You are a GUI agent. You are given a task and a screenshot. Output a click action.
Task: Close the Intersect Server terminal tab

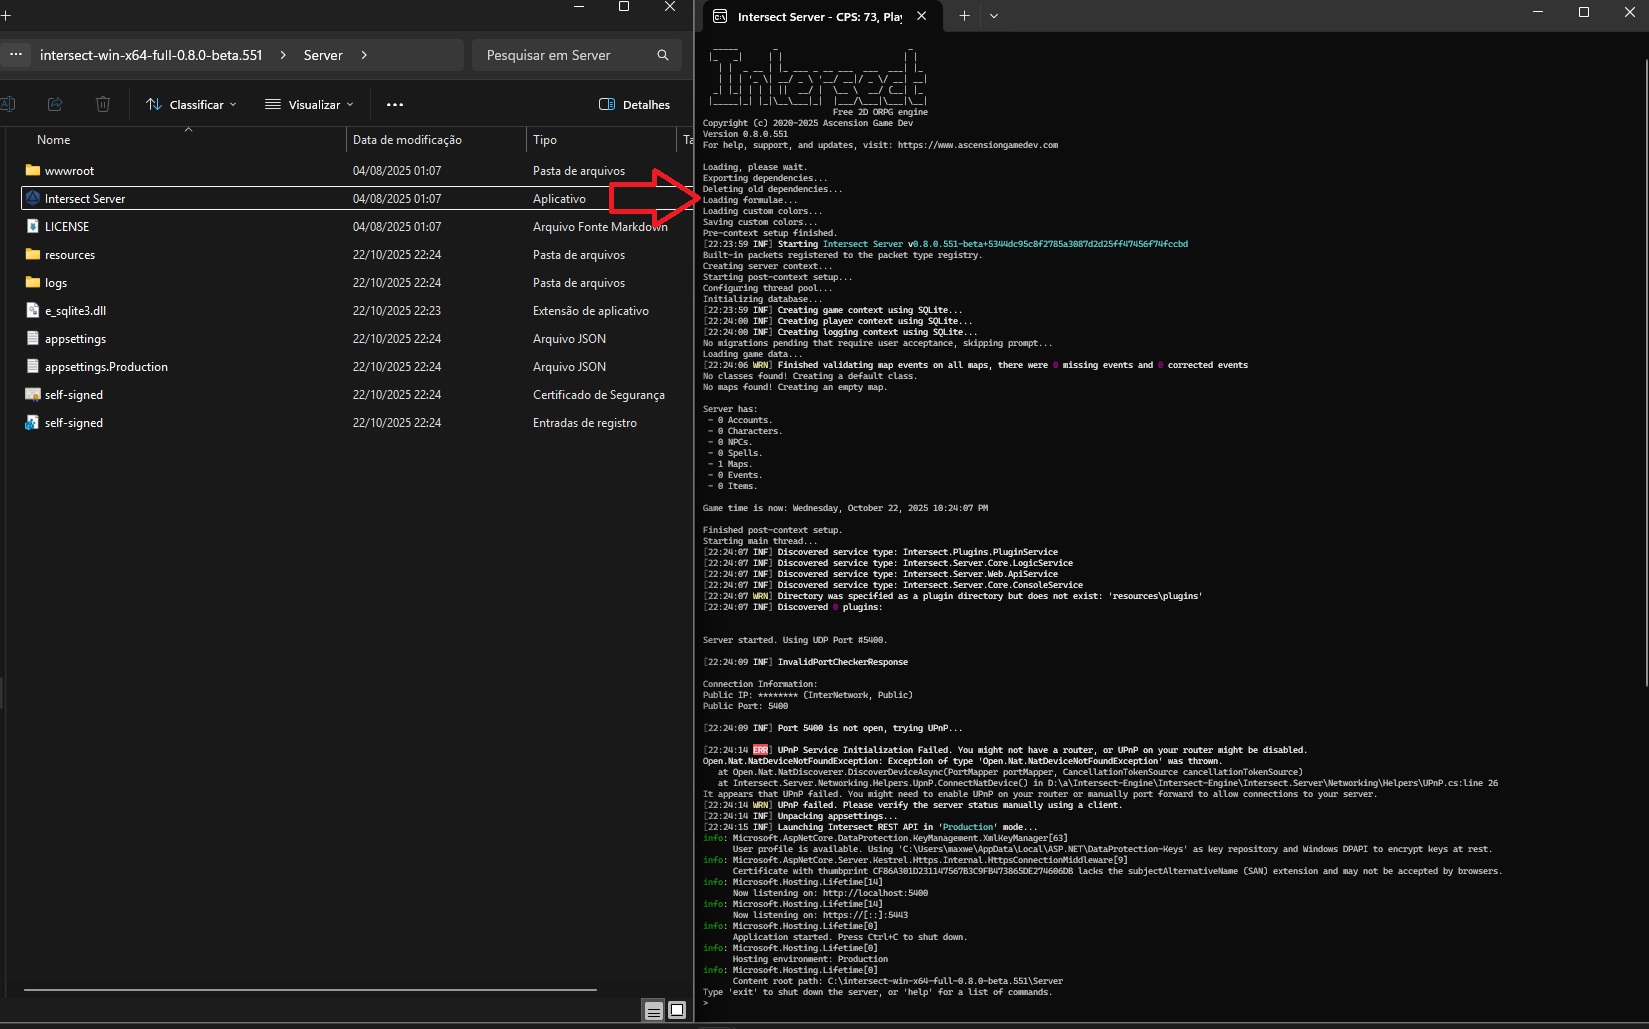click(922, 16)
